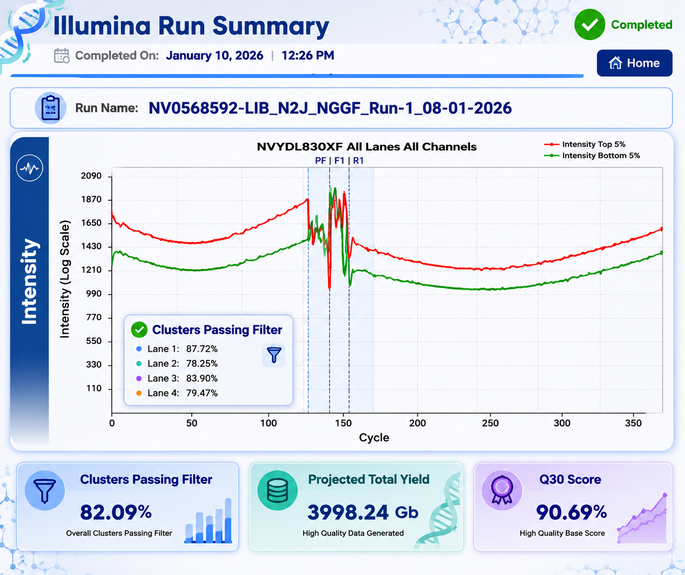Click the Lane 2 teal dot

coord(139,364)
